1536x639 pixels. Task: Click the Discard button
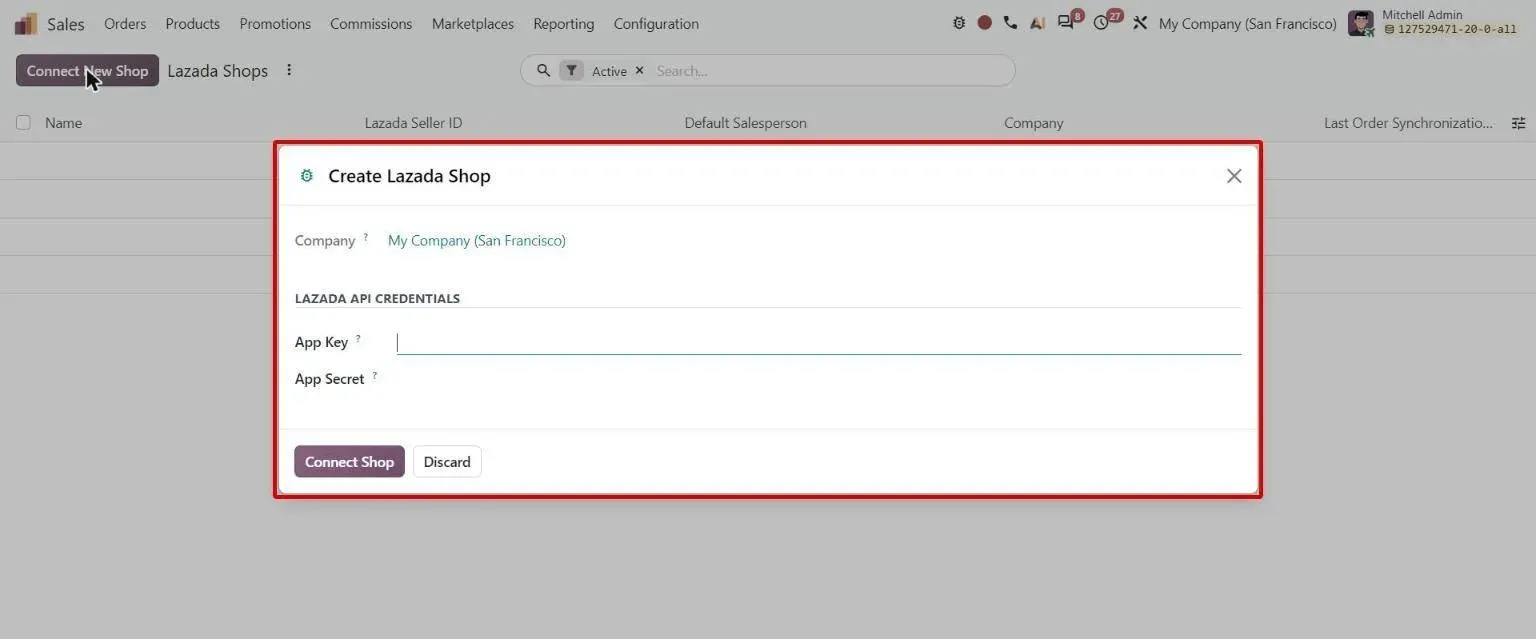(x=447, y=461)
